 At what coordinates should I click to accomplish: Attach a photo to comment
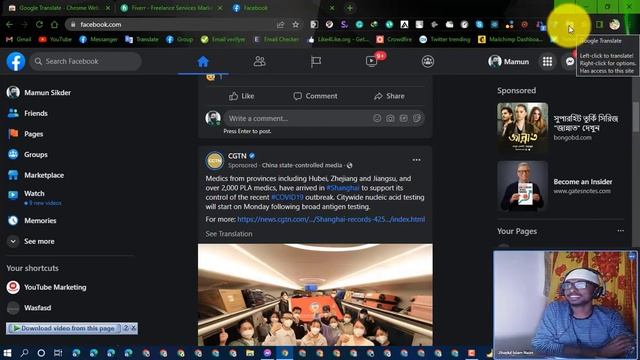[390, 118]
